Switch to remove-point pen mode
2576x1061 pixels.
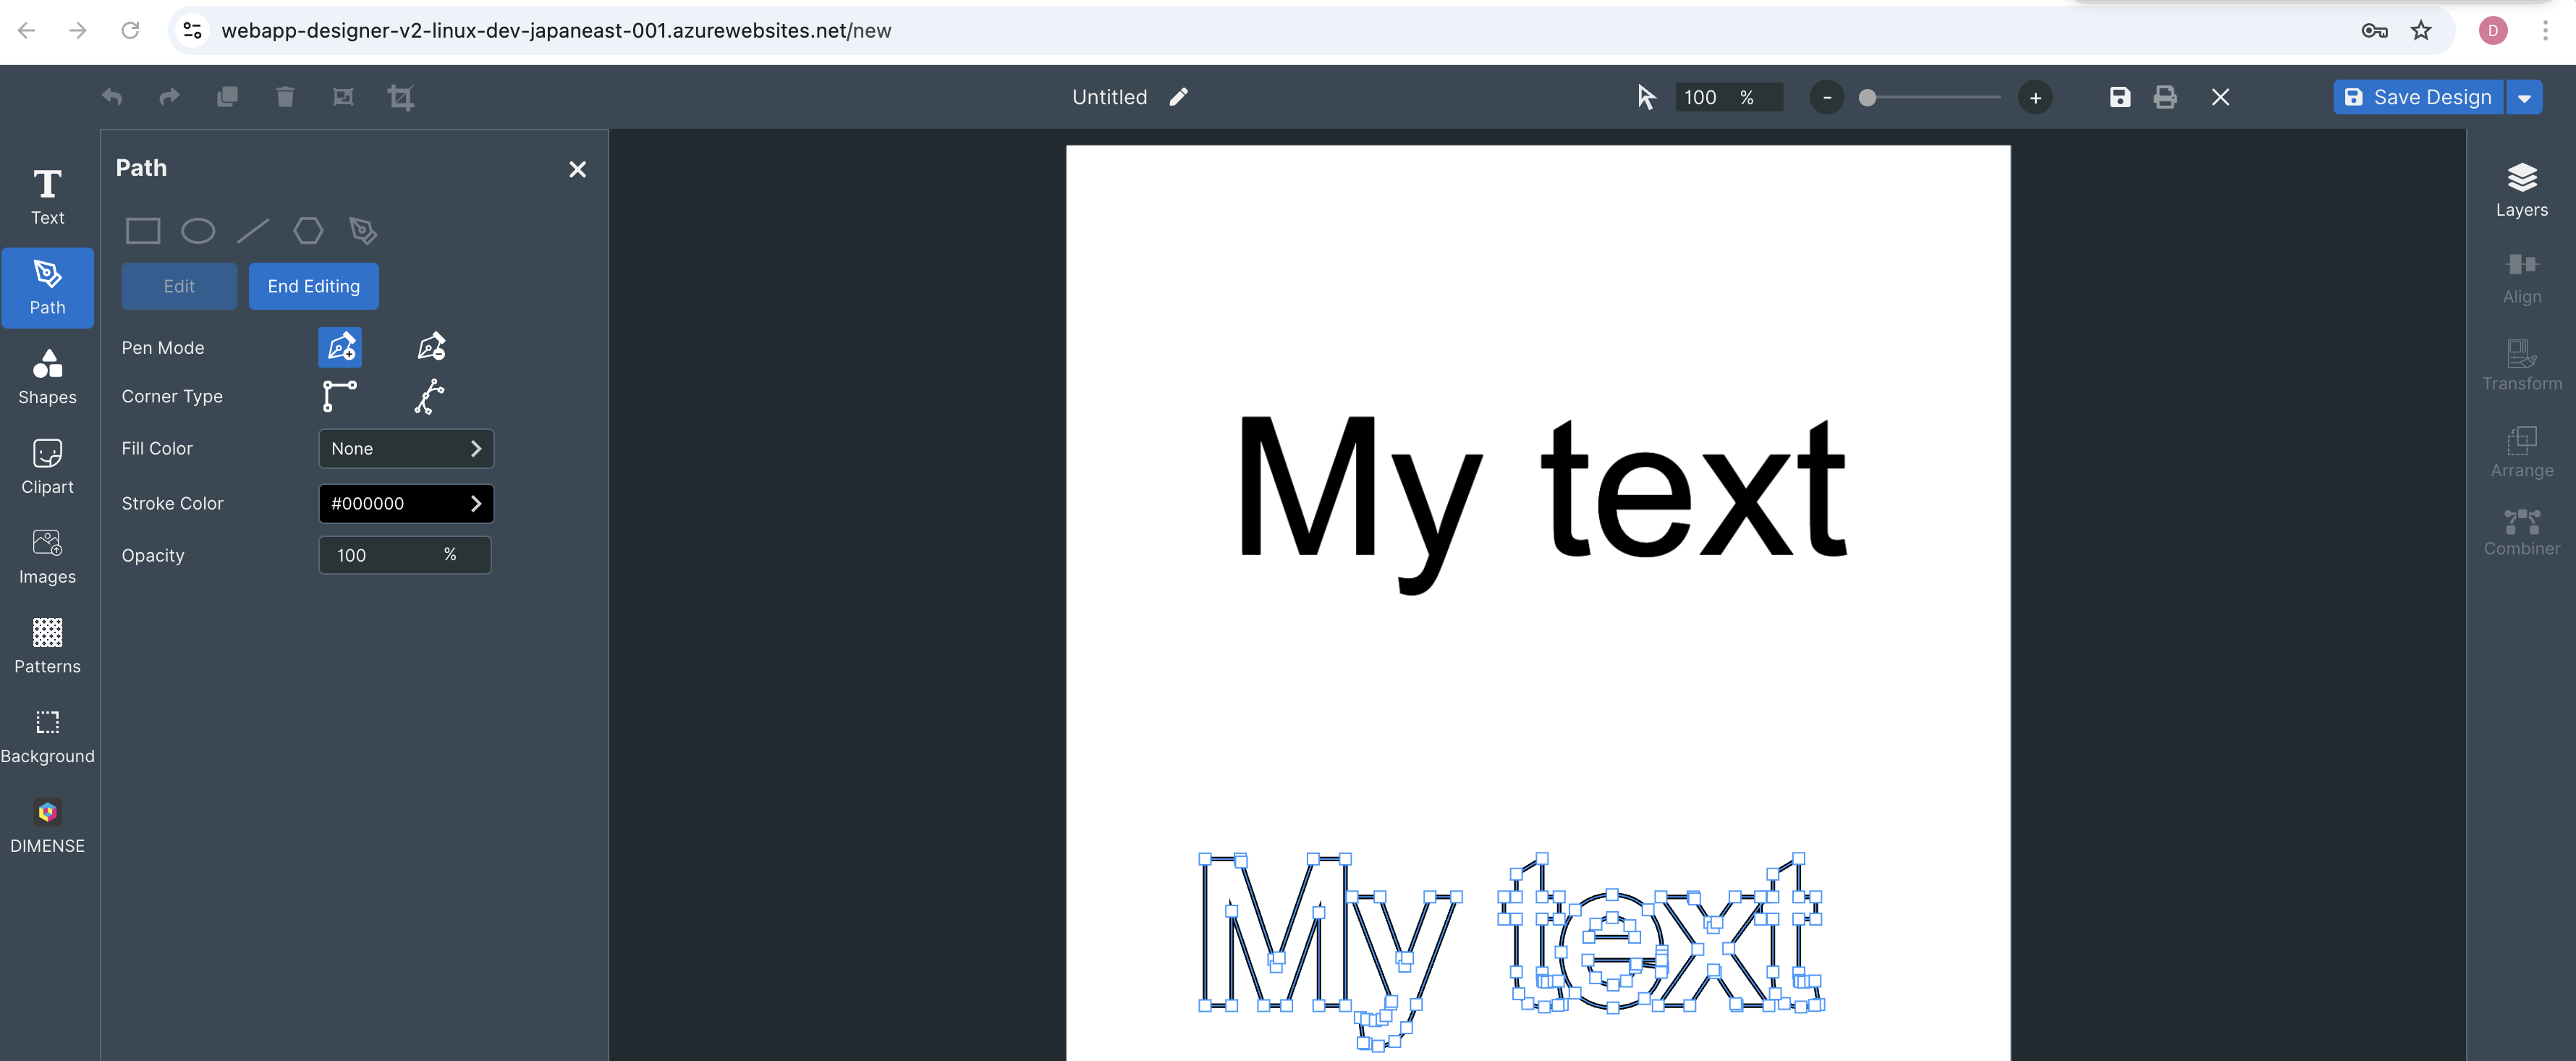pyautogui.click(x=431, y=347)
